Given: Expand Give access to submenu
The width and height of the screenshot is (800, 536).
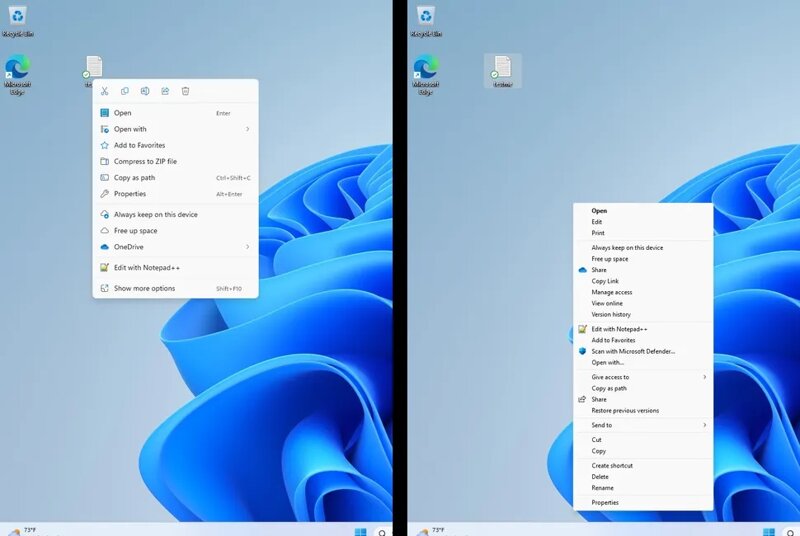Looking at the screenshot, I should [x=643, y=377].
